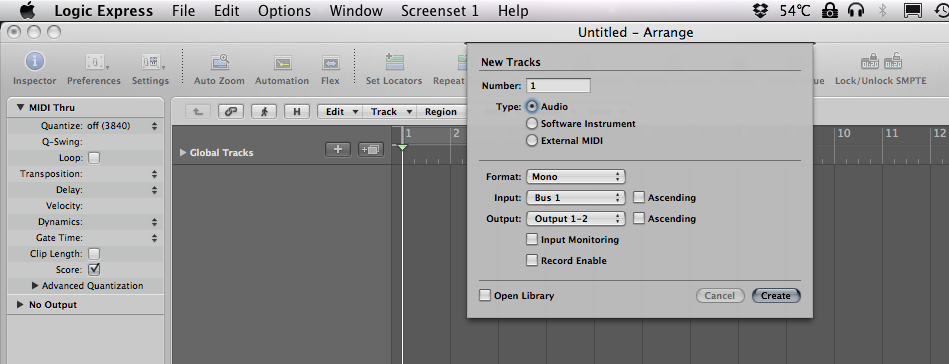The width and height of the screenshot is (949, 364).
Task: Open the Output 1-2 dropdown
Action: [576, 219]
